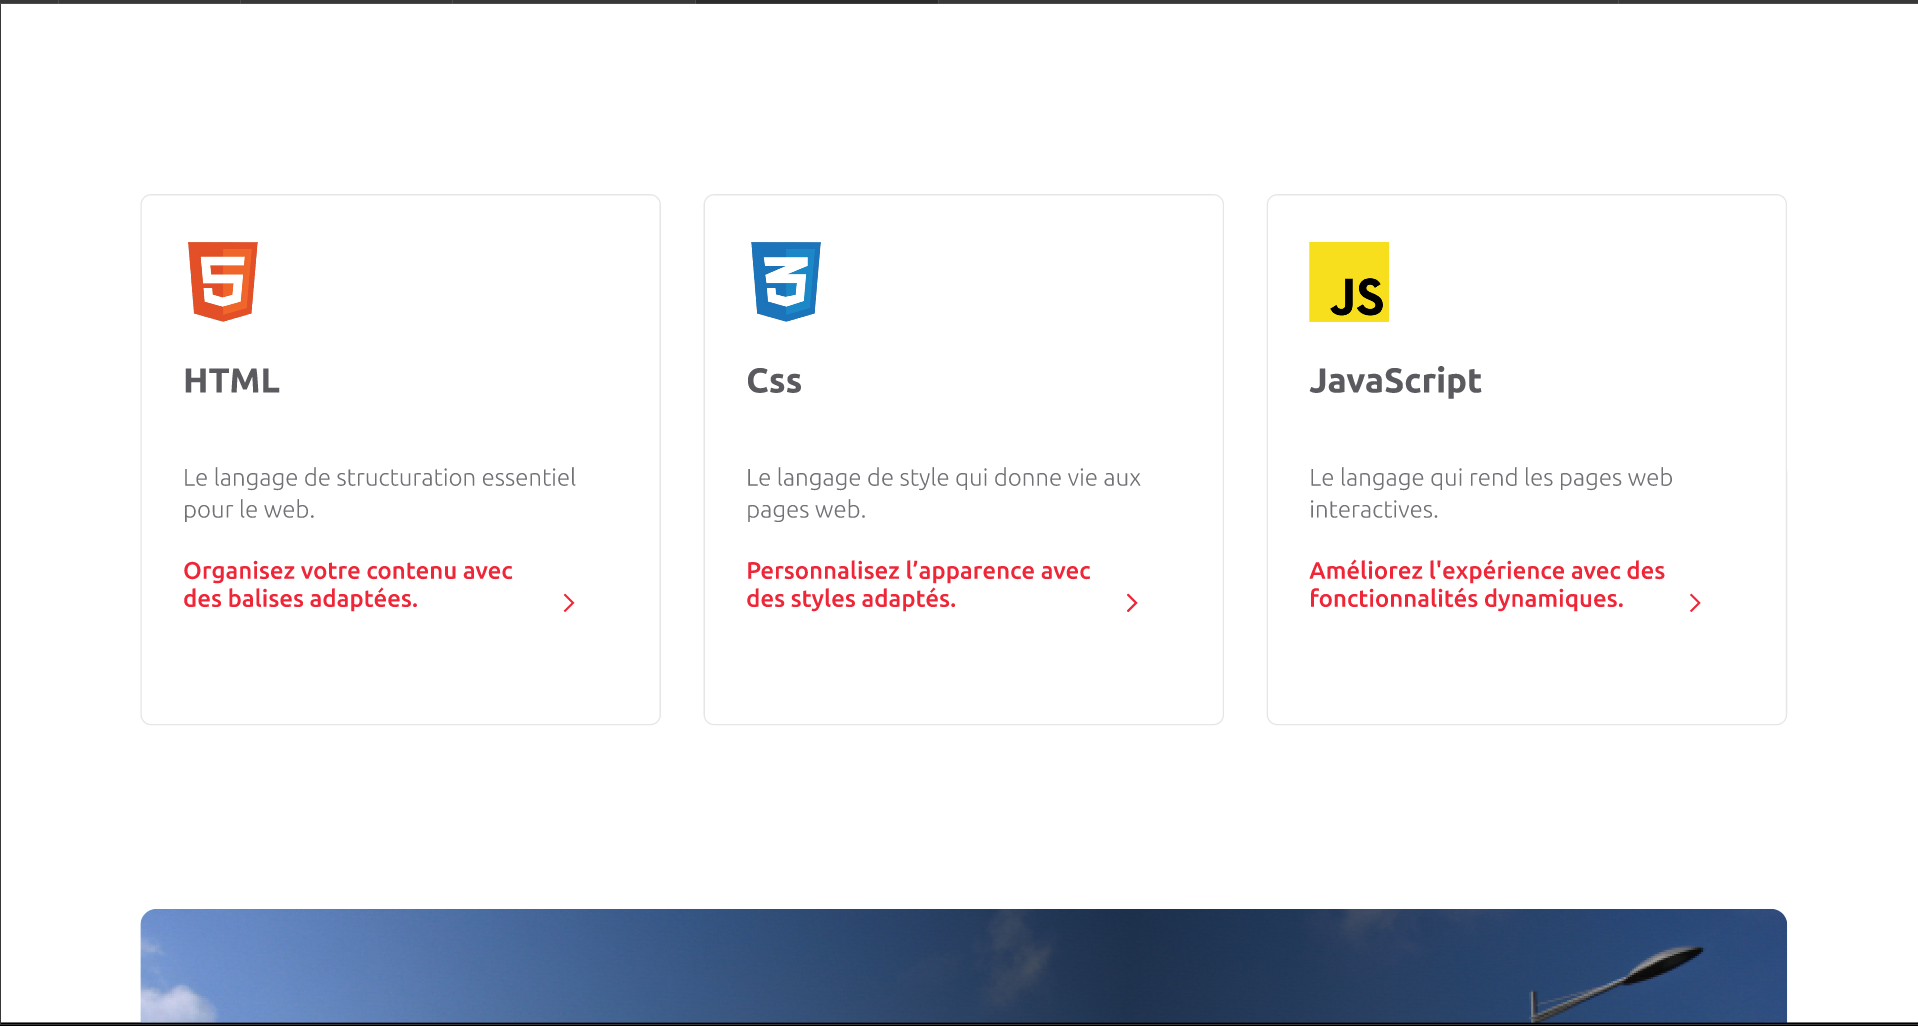Screen dimensions: 1918x1026
Task: Click the arrow chevron in the Css card
Action: tap(1132, 603)
